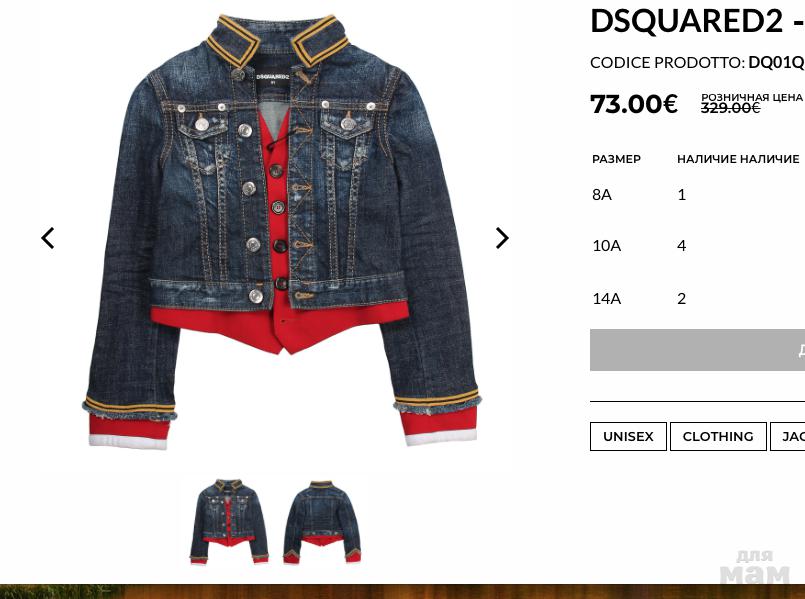
Task: Choose size 8A row
Action: 697,195
